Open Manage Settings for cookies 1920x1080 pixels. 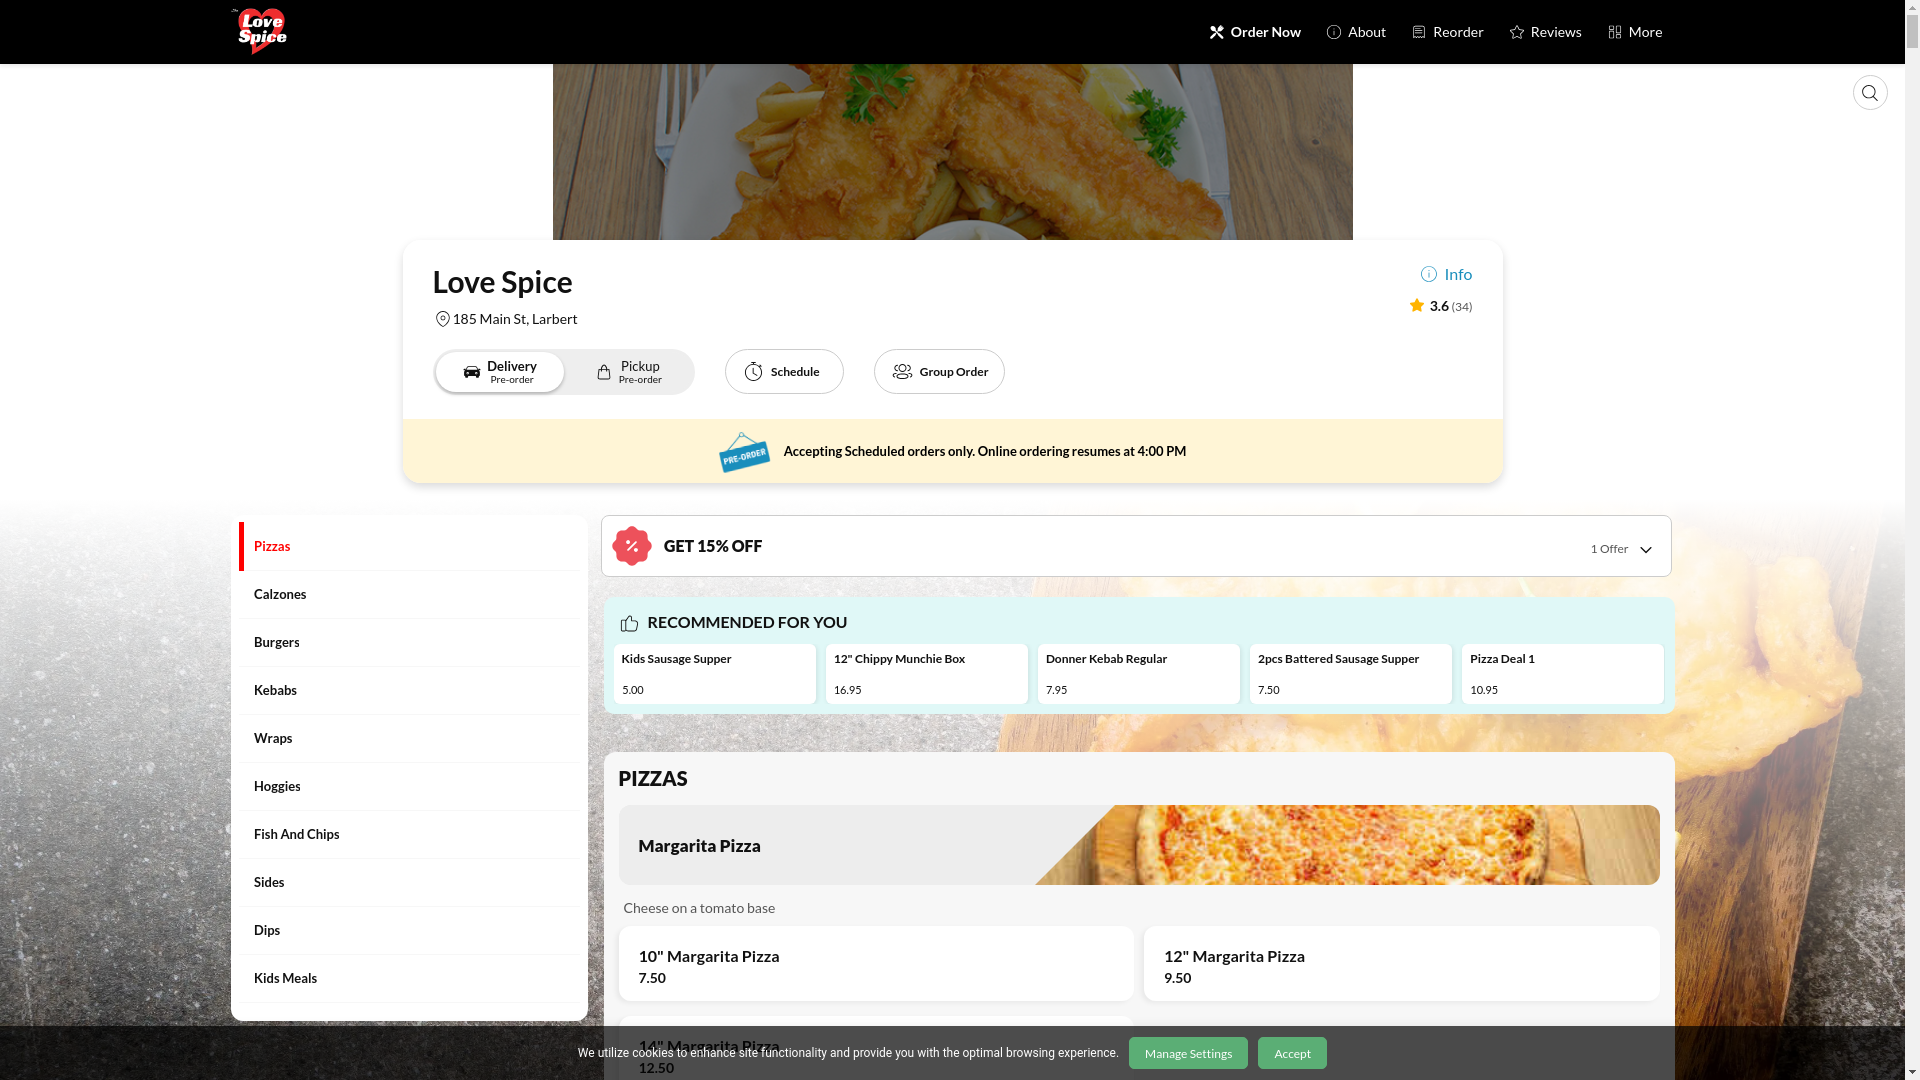(x=1188, y=1053)
